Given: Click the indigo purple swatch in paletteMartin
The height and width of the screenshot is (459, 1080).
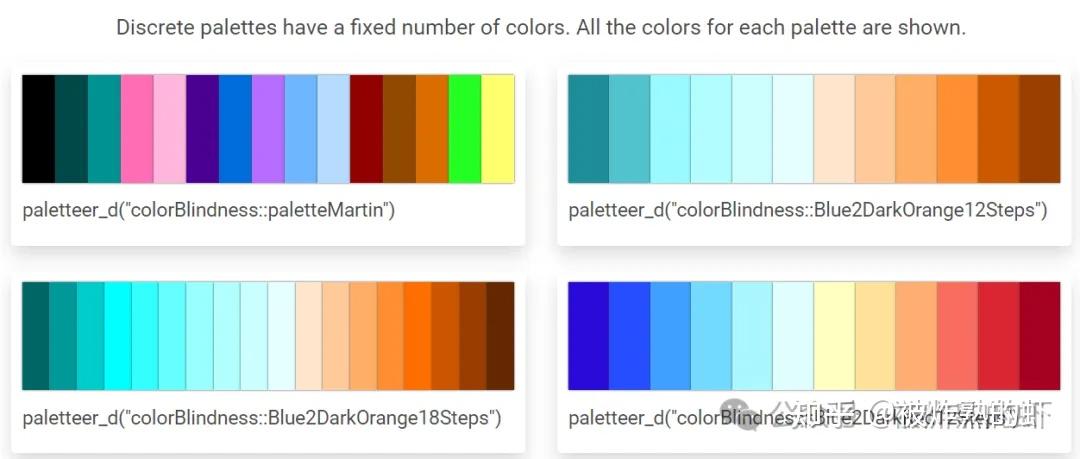Looking at the screenshot, I should tap(202, 129).
